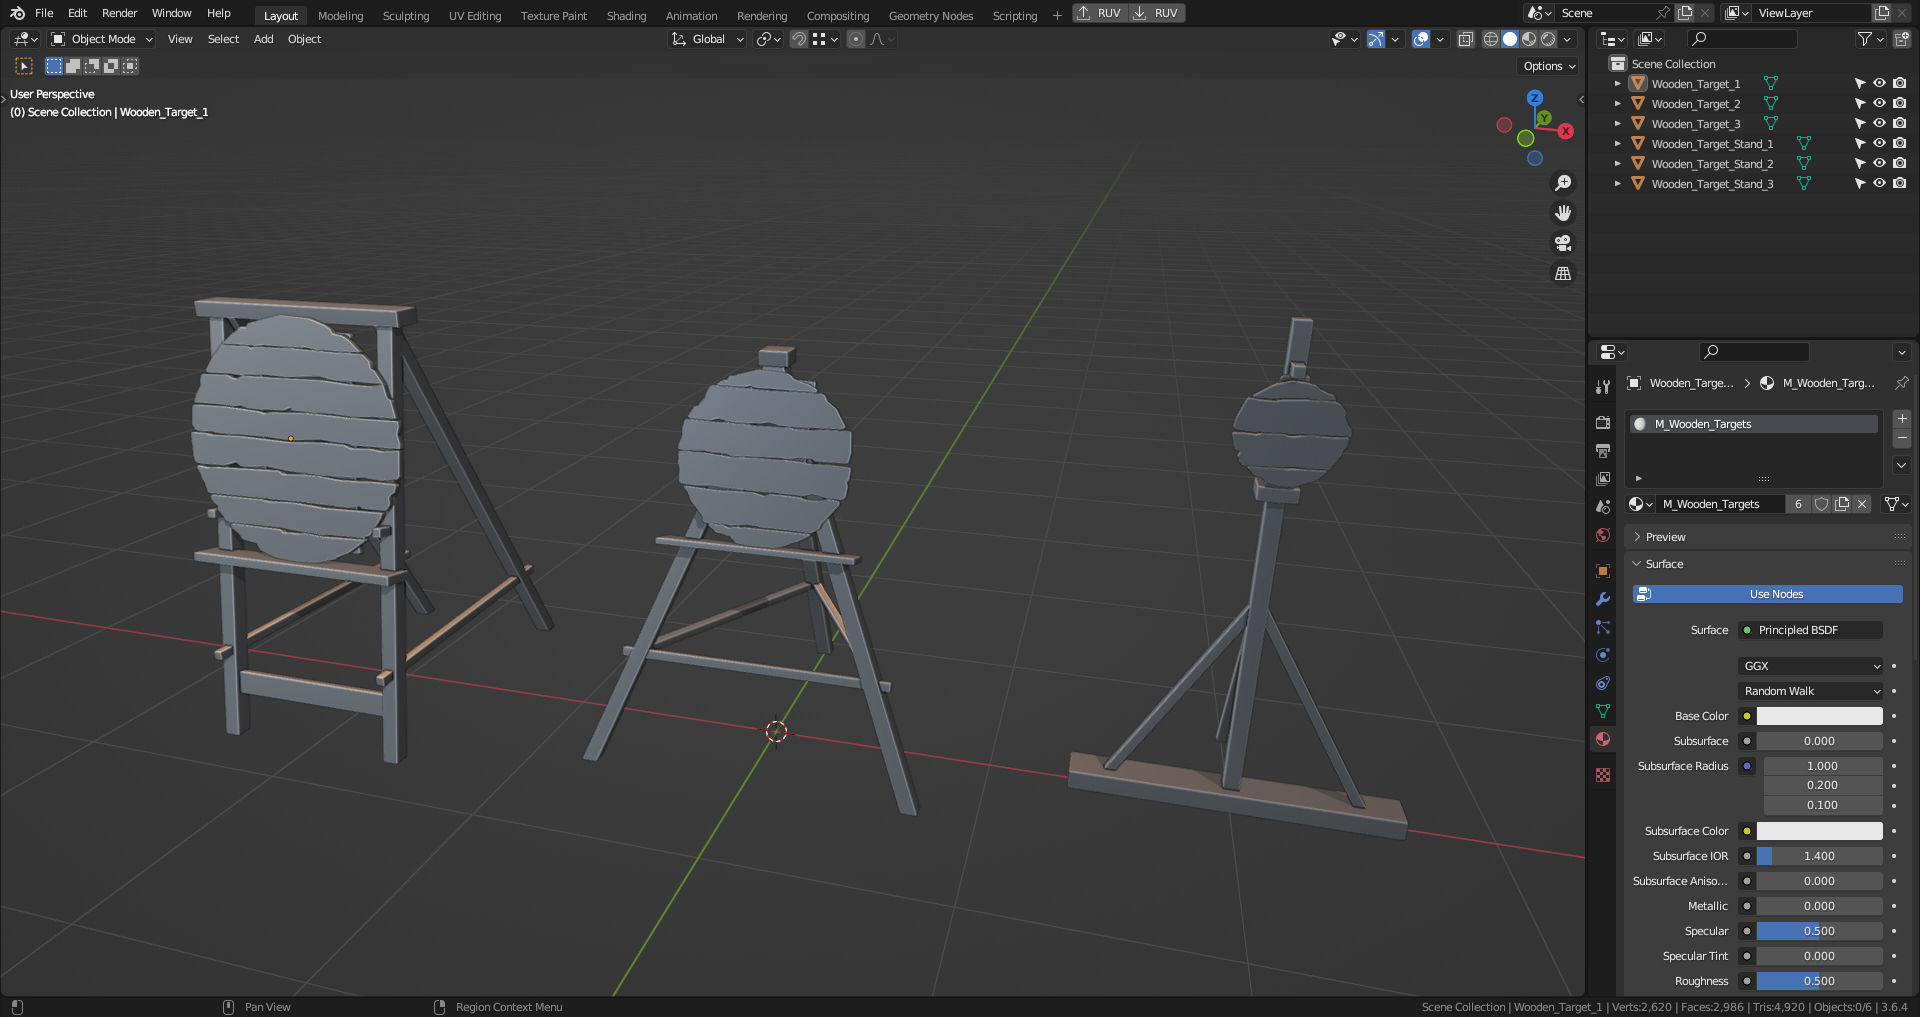Open the Material properties tab icon
The image size is (1920, 1017).
(1603, 739)
